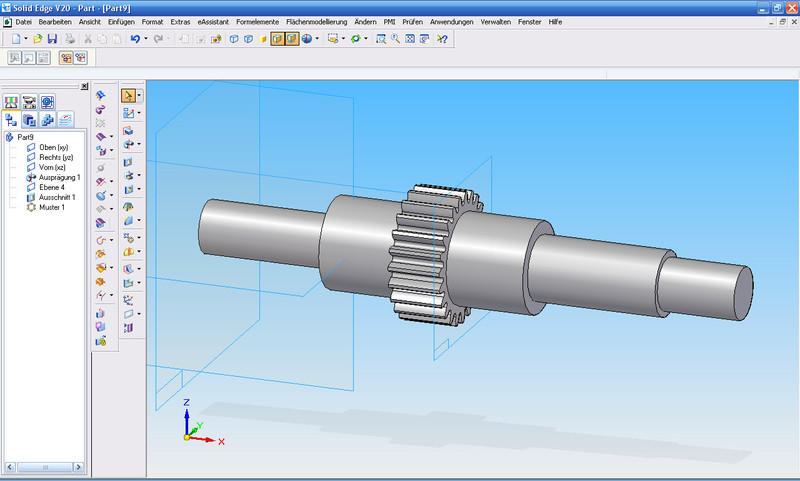Click the Open folder icon
The width and height of the screenshot is (800, 481).
pyautogui.click(x=38, y=39)
